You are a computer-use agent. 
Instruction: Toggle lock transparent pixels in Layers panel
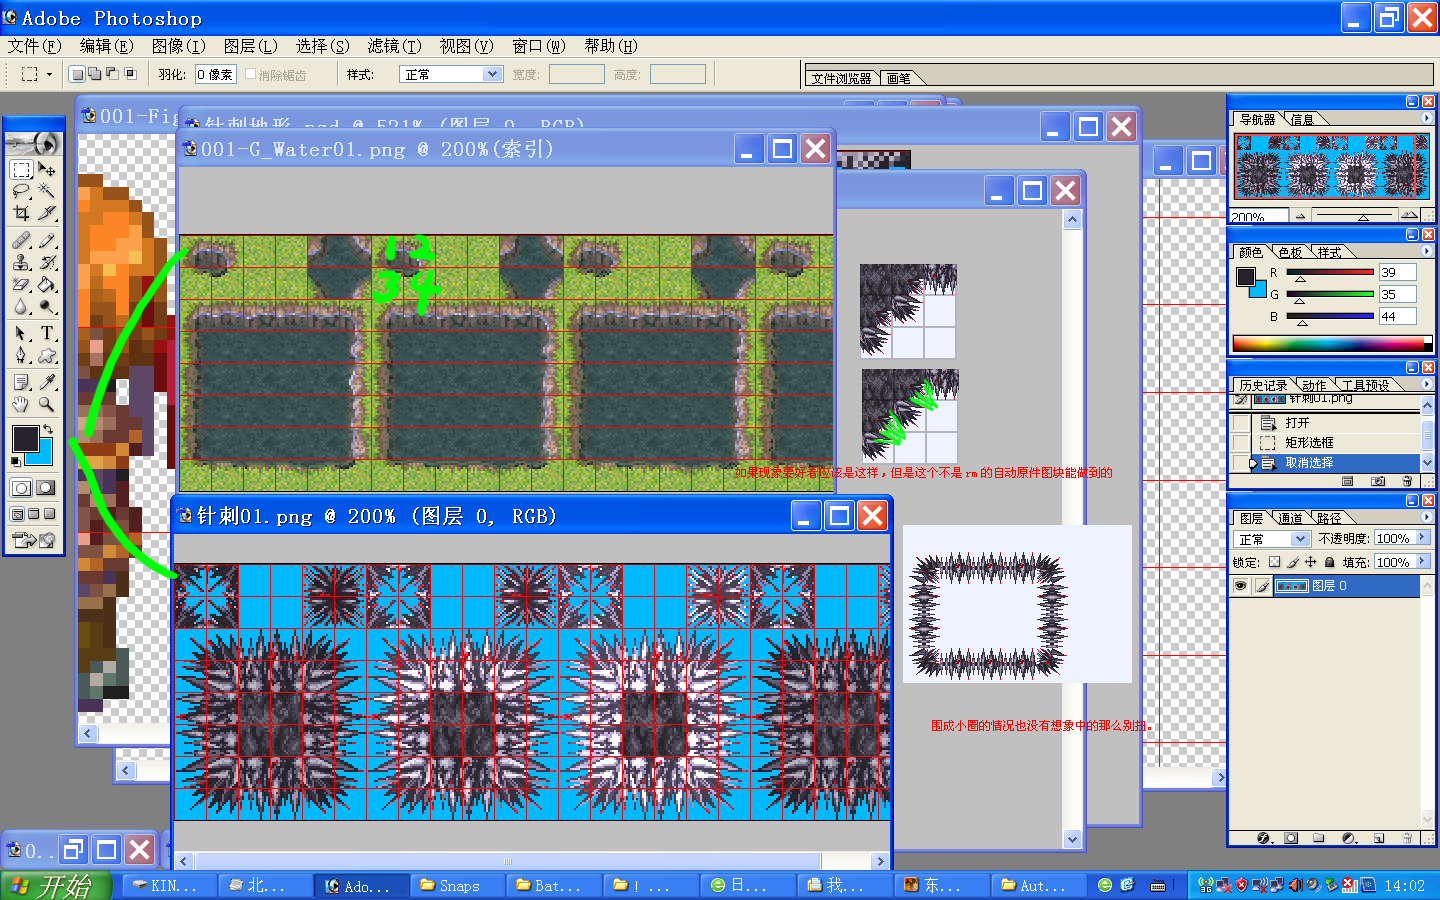coord(1274,562)
